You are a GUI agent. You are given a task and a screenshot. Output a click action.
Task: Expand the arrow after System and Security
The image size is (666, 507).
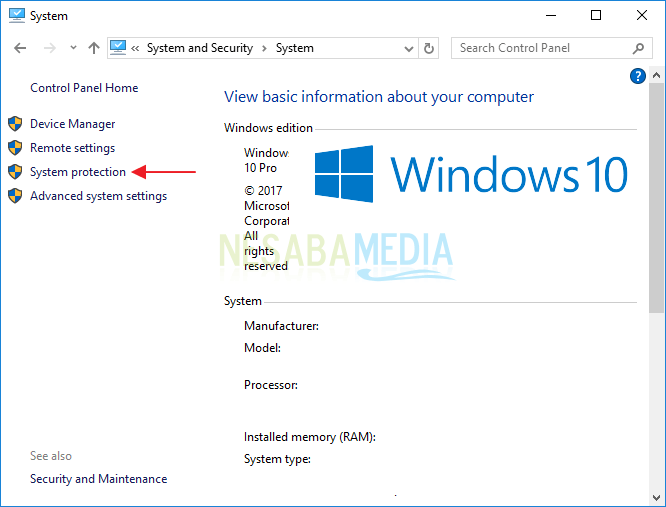[264, 48]
